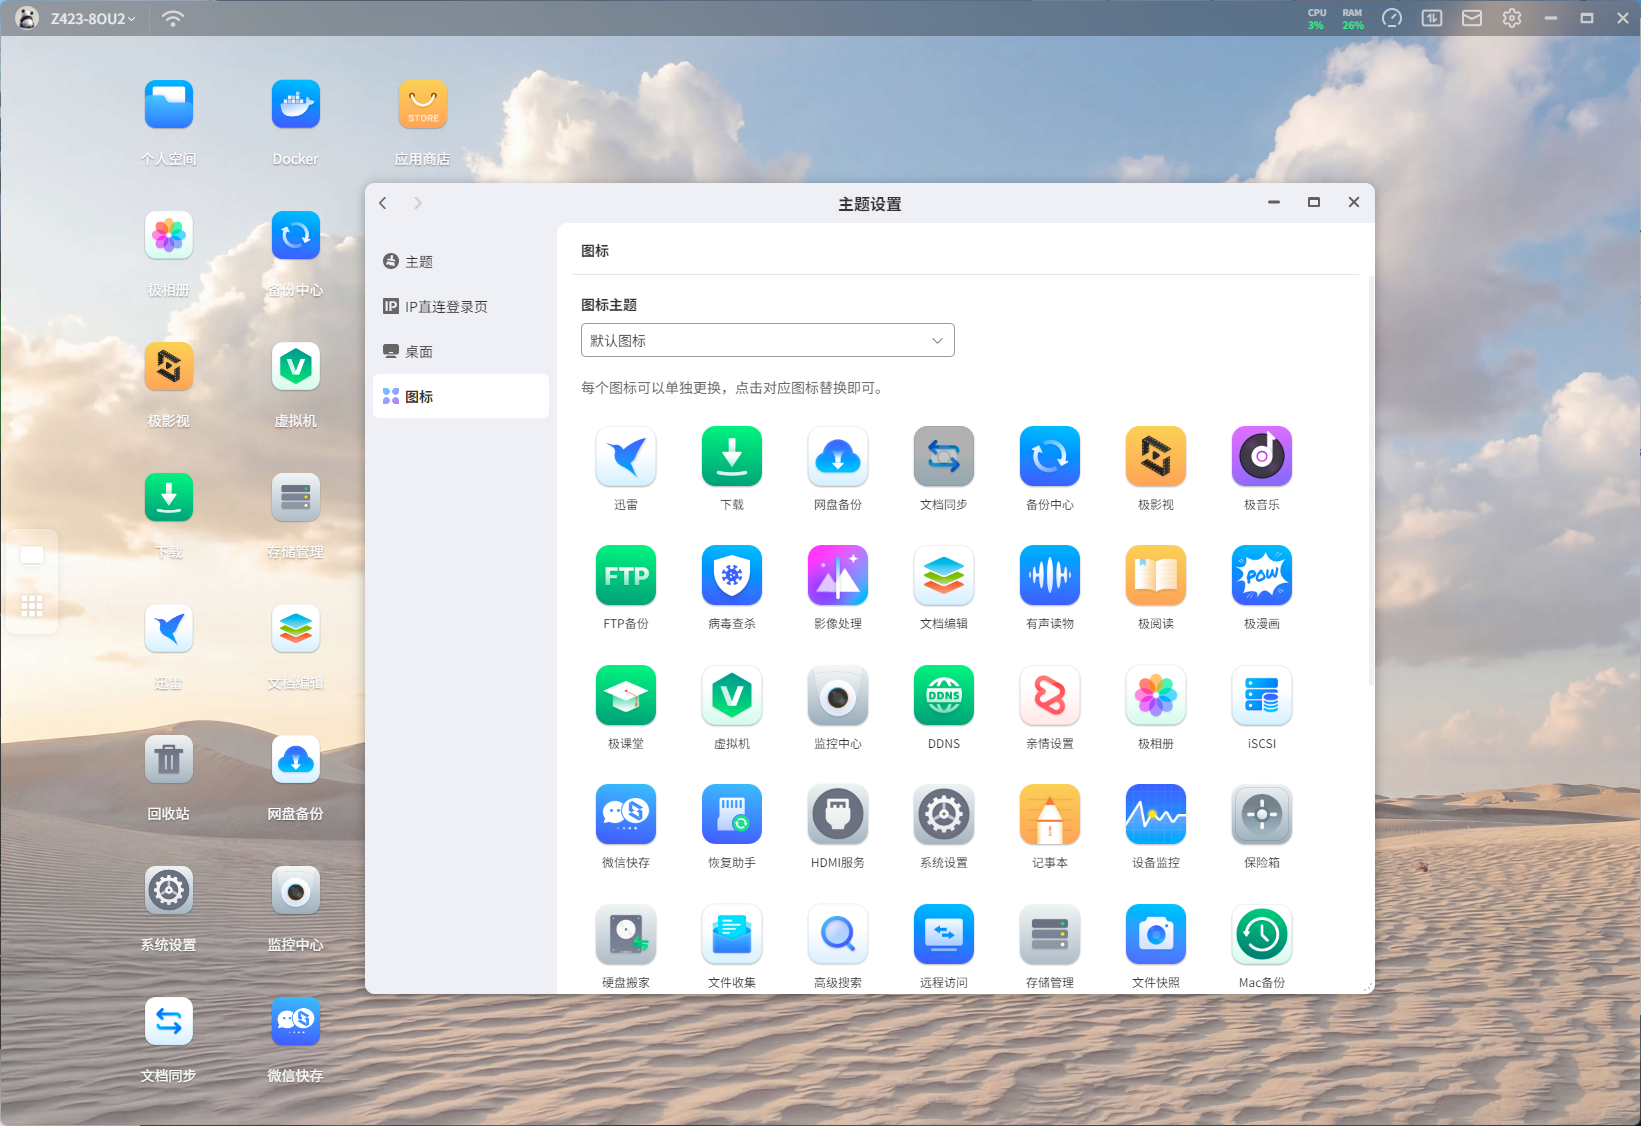Click the 极漫画 POW icon
Viewport: 1641px width, 1126px height.
[x=1262, y=575]
